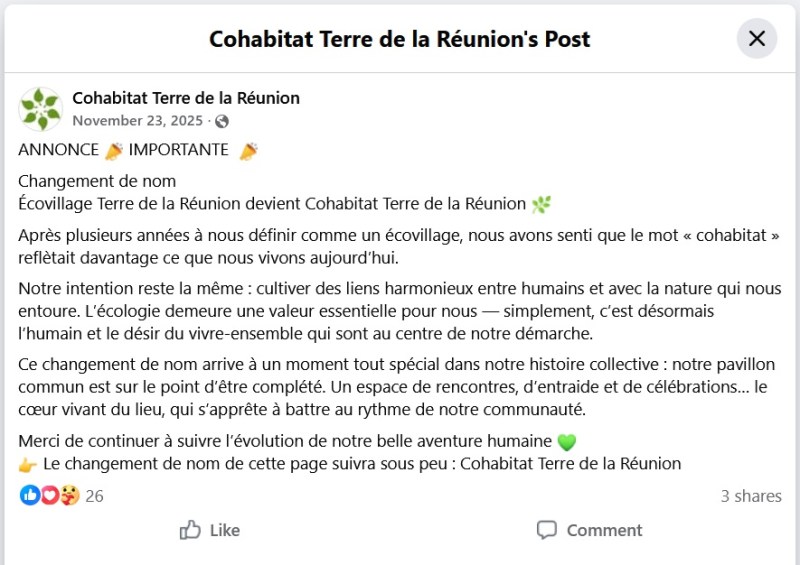This screenshot has height=565, width=800.
Task: Open the Cohabitat Terre de la Réunion author link
Action: tap(186, 98)
